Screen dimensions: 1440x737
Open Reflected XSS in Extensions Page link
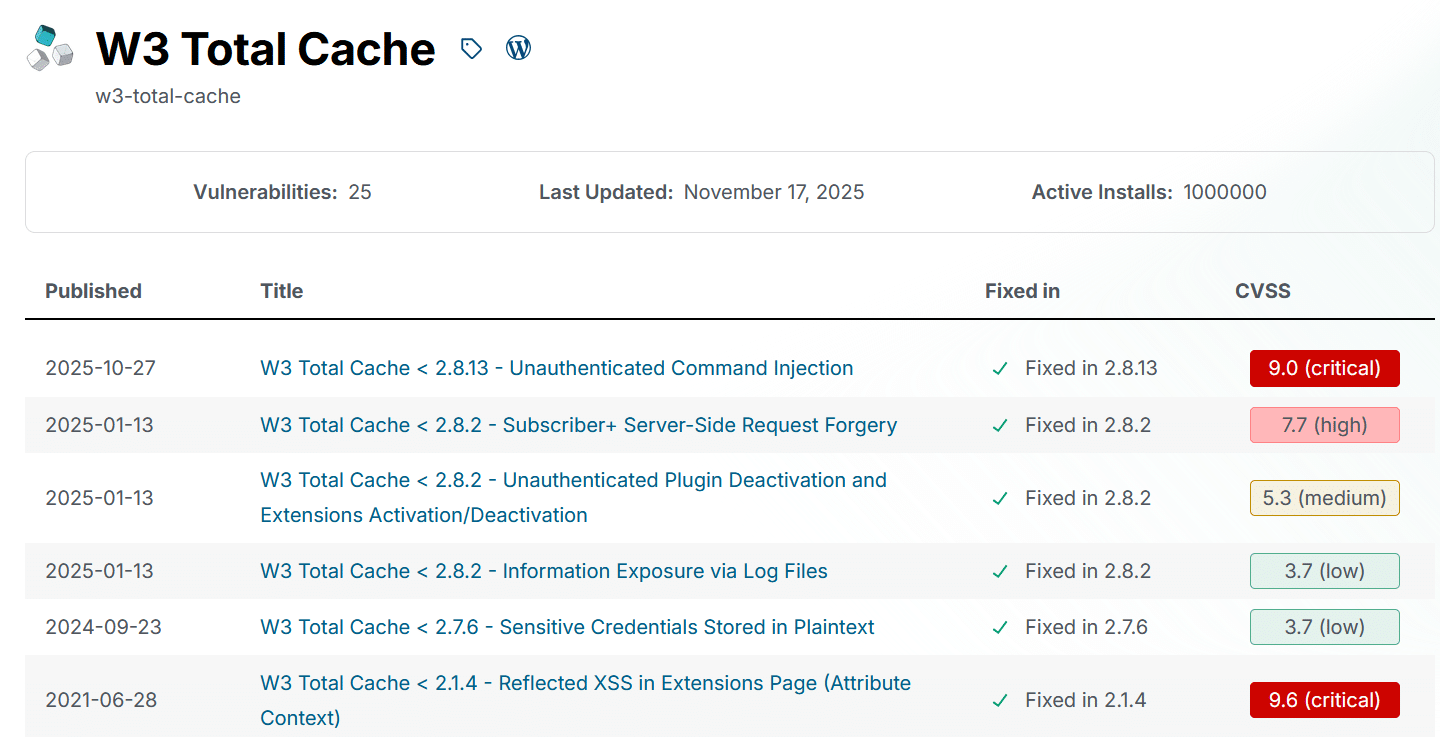[585, 683]
